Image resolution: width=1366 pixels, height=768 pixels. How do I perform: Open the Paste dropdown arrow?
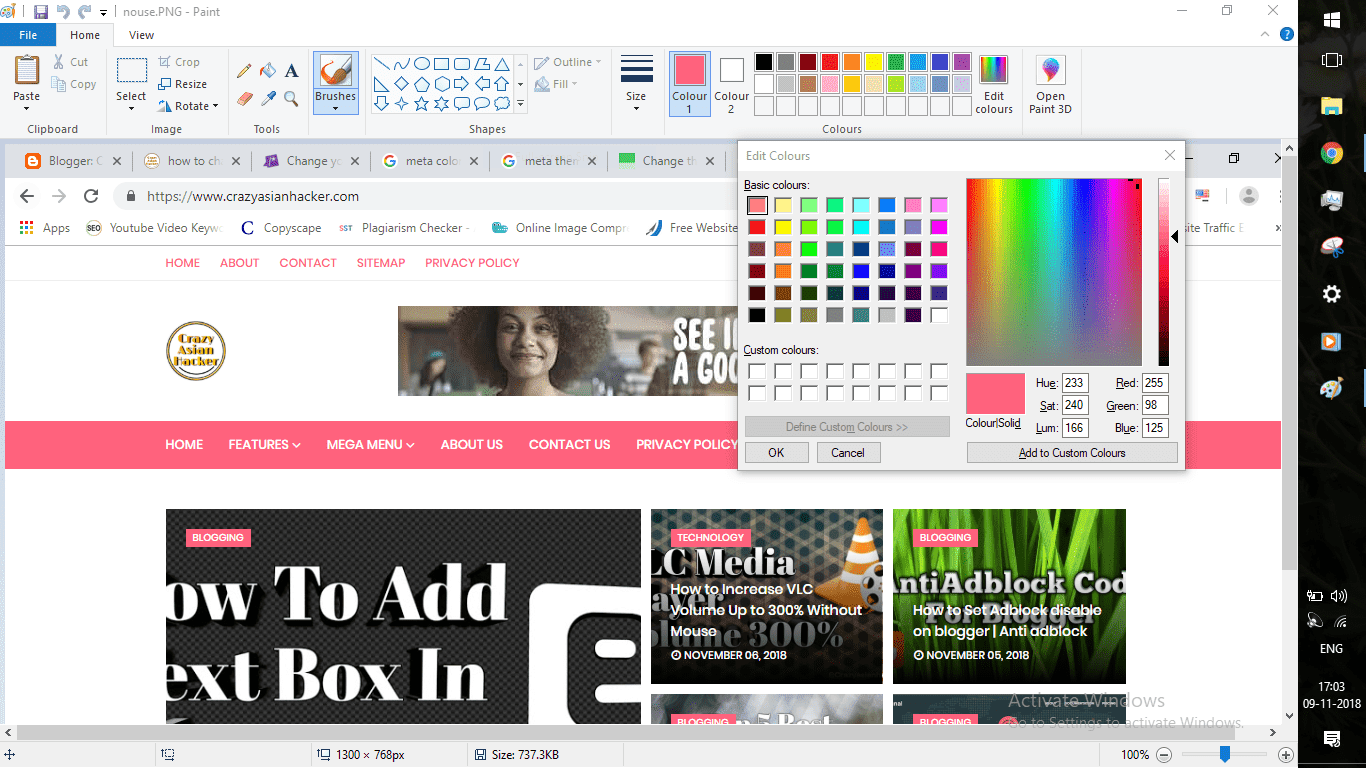(27, 108)
